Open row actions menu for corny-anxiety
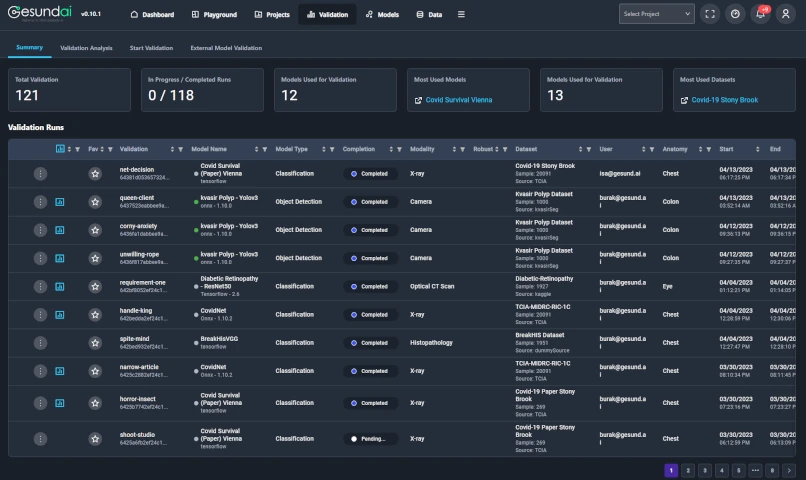Screen dimensions: 806x480 point(40,230)
